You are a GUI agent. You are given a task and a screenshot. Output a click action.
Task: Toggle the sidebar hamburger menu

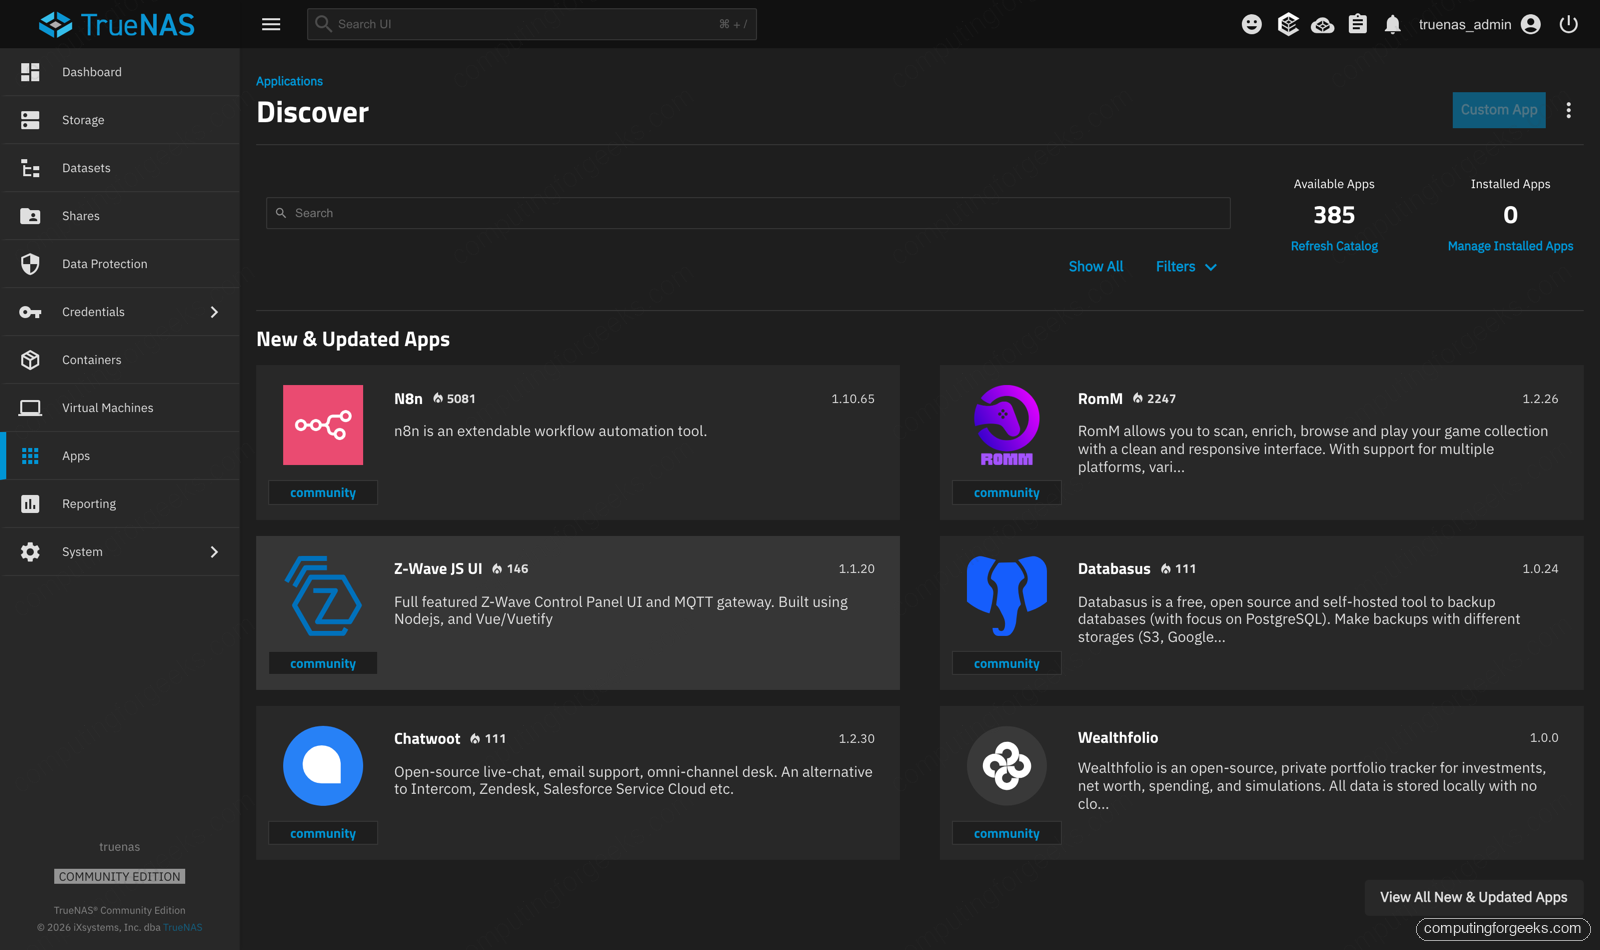[271, 24]
